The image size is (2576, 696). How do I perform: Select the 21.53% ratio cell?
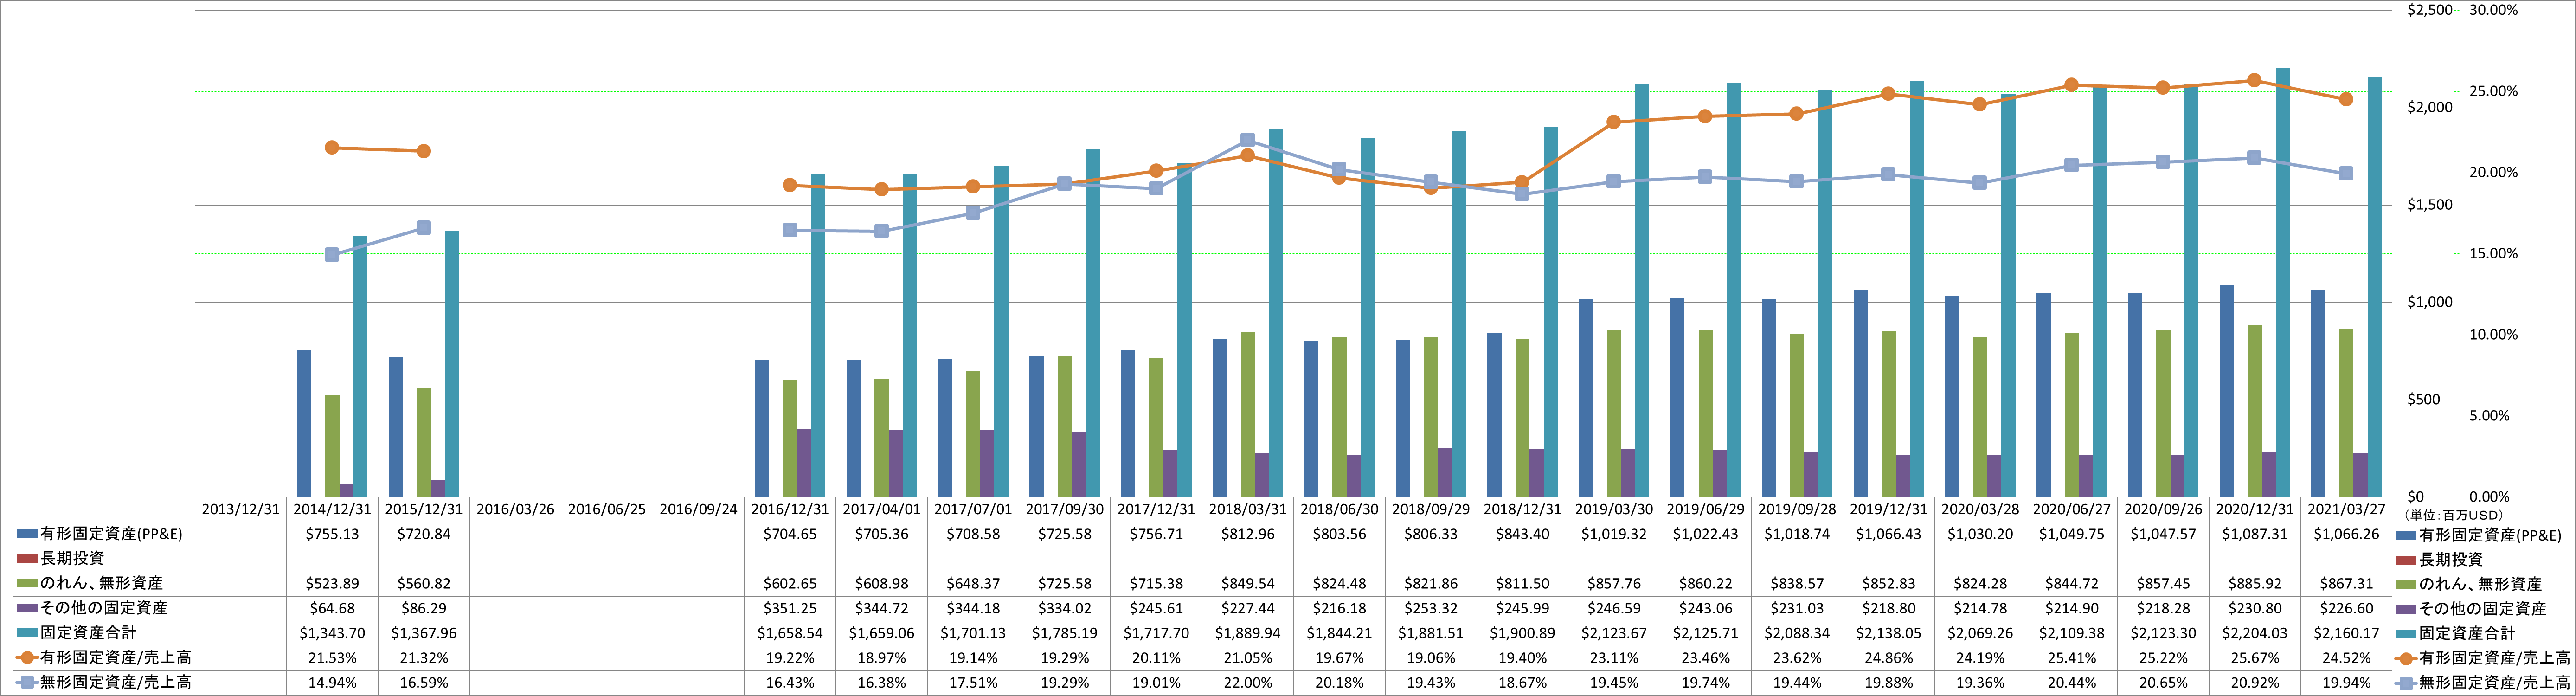coord(332,658)
